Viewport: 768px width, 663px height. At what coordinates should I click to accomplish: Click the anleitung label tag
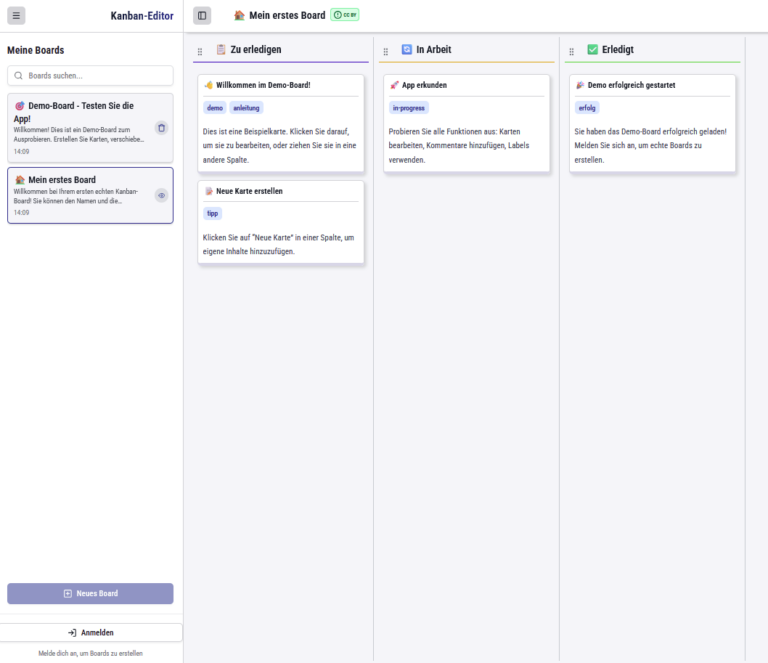pos(246,108)
